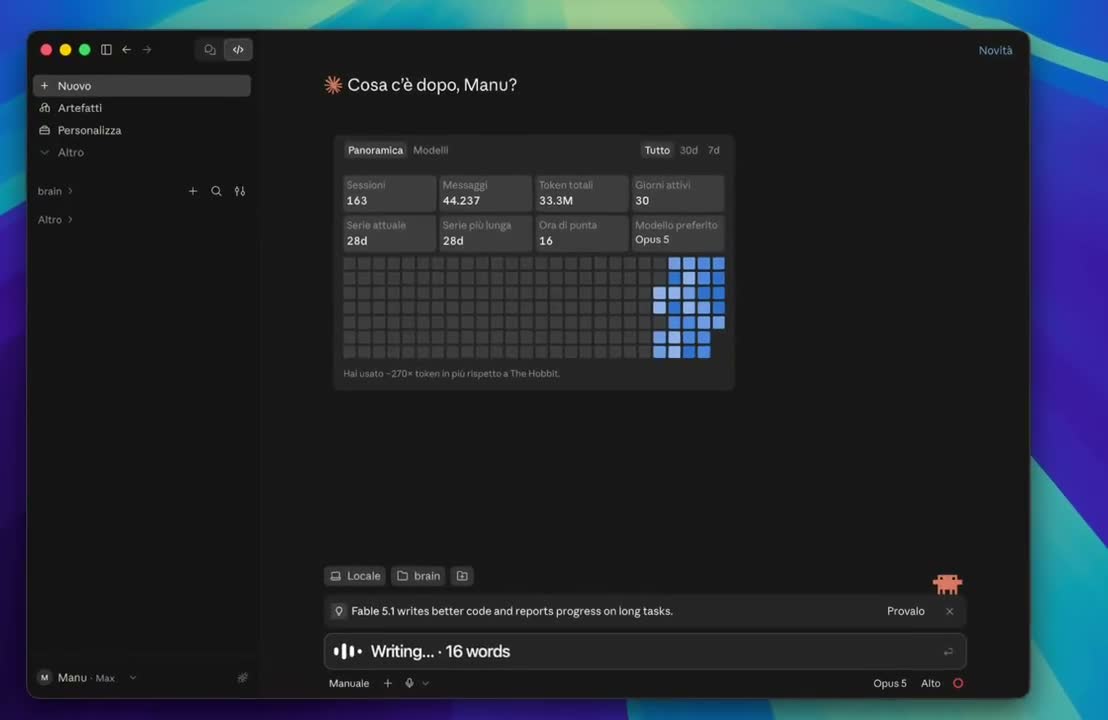Open filter settings for brain section

click(240, 191)
